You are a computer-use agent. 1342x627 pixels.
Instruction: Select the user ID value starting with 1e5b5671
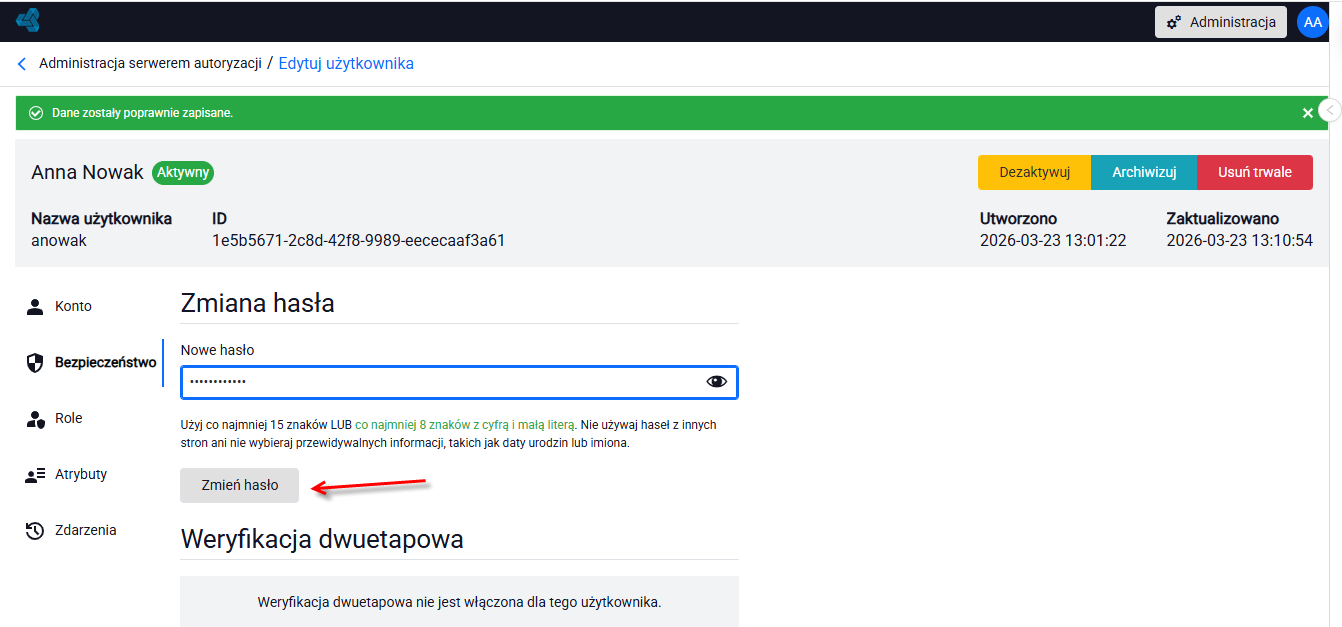358,240
